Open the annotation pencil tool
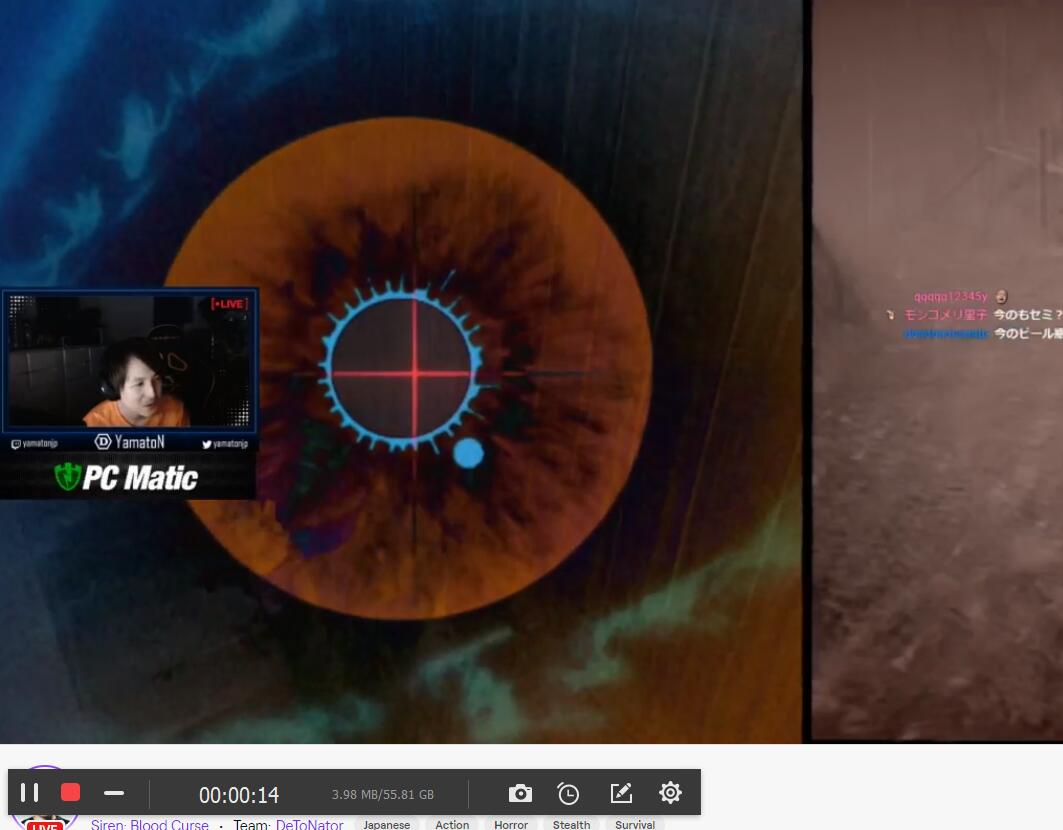 pyautogui.click(x=621, y=793)
